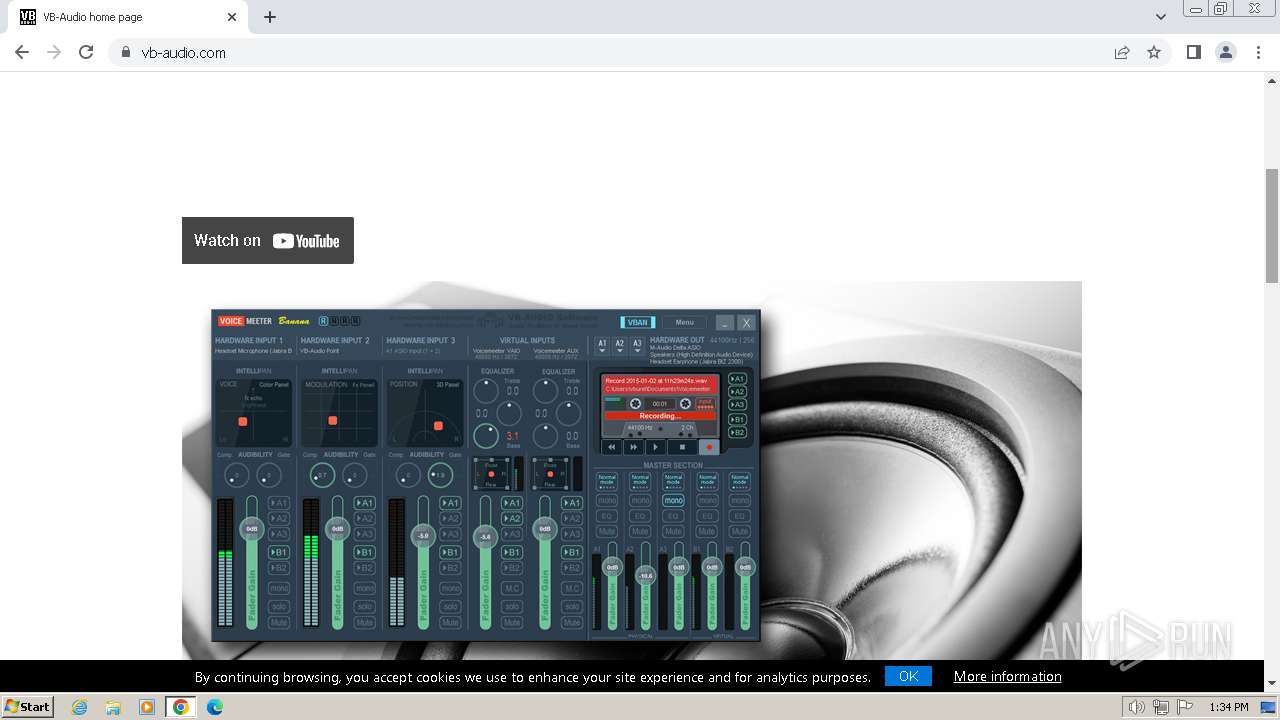
Task: Cycle Normal mode on master B2 bus
Action: point(740,481)
